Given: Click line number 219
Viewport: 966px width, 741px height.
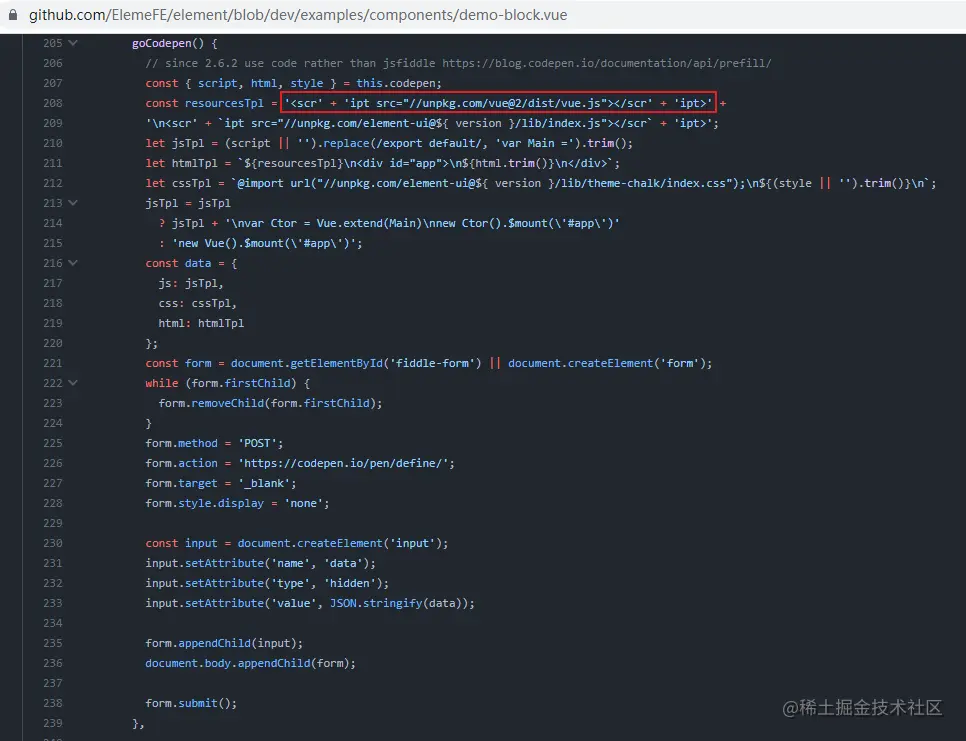Looking at the screenshot, I should pos(53,323).
